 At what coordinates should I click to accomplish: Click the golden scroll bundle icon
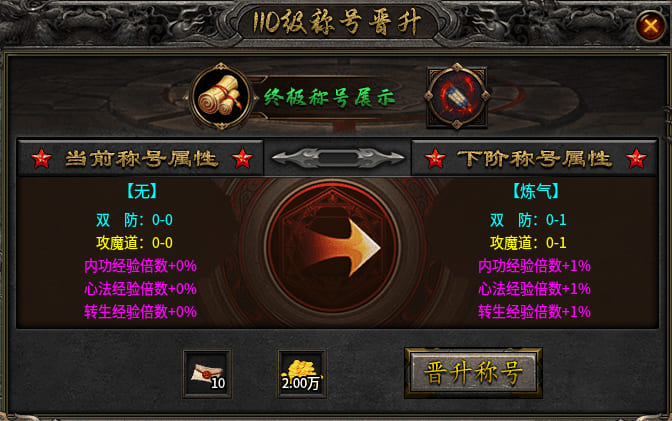221,97
